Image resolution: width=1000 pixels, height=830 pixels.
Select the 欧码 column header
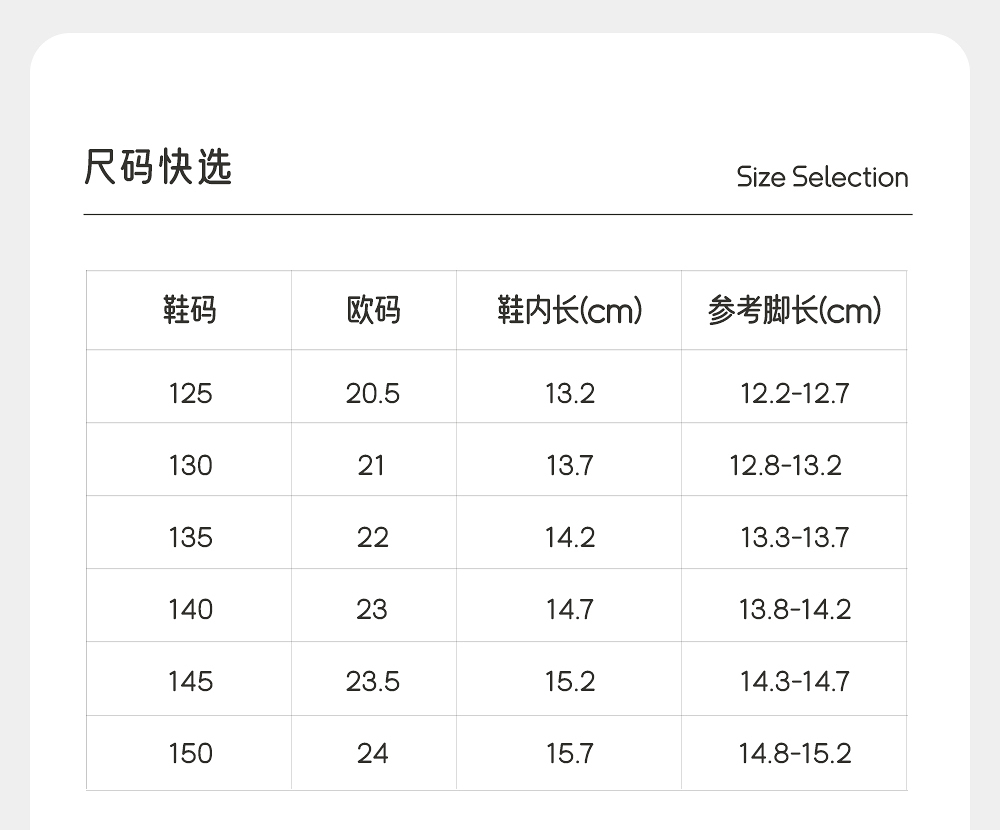pyautogui.click(x=373, y=311)
